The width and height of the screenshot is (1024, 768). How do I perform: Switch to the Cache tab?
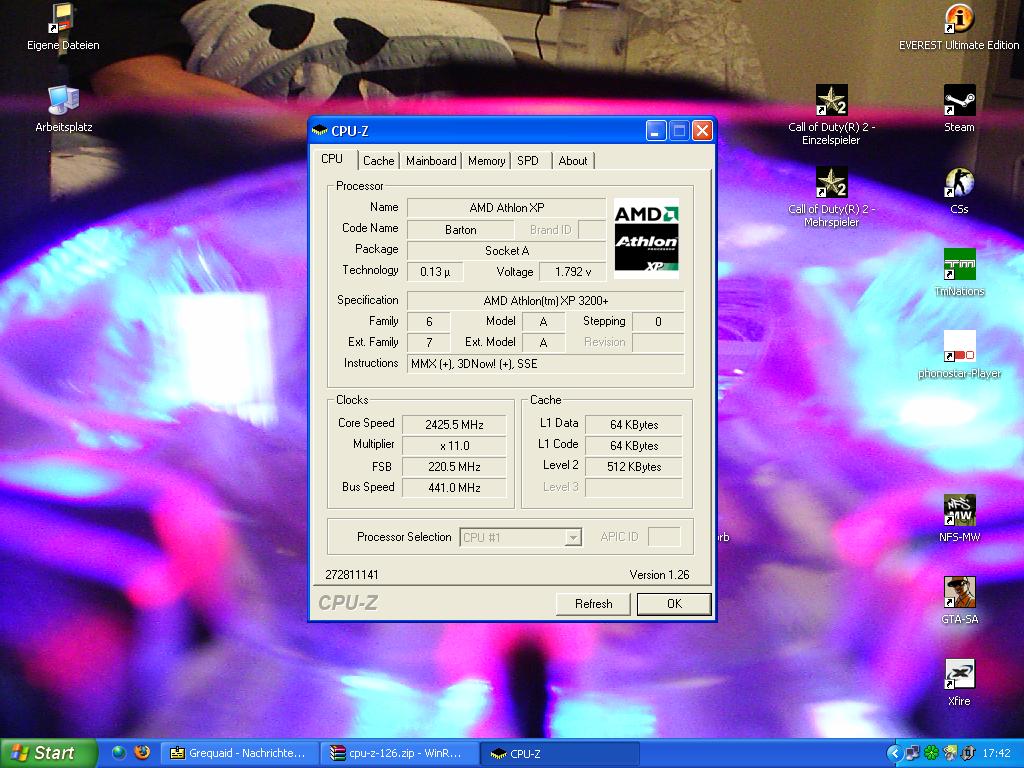point(379,161)
